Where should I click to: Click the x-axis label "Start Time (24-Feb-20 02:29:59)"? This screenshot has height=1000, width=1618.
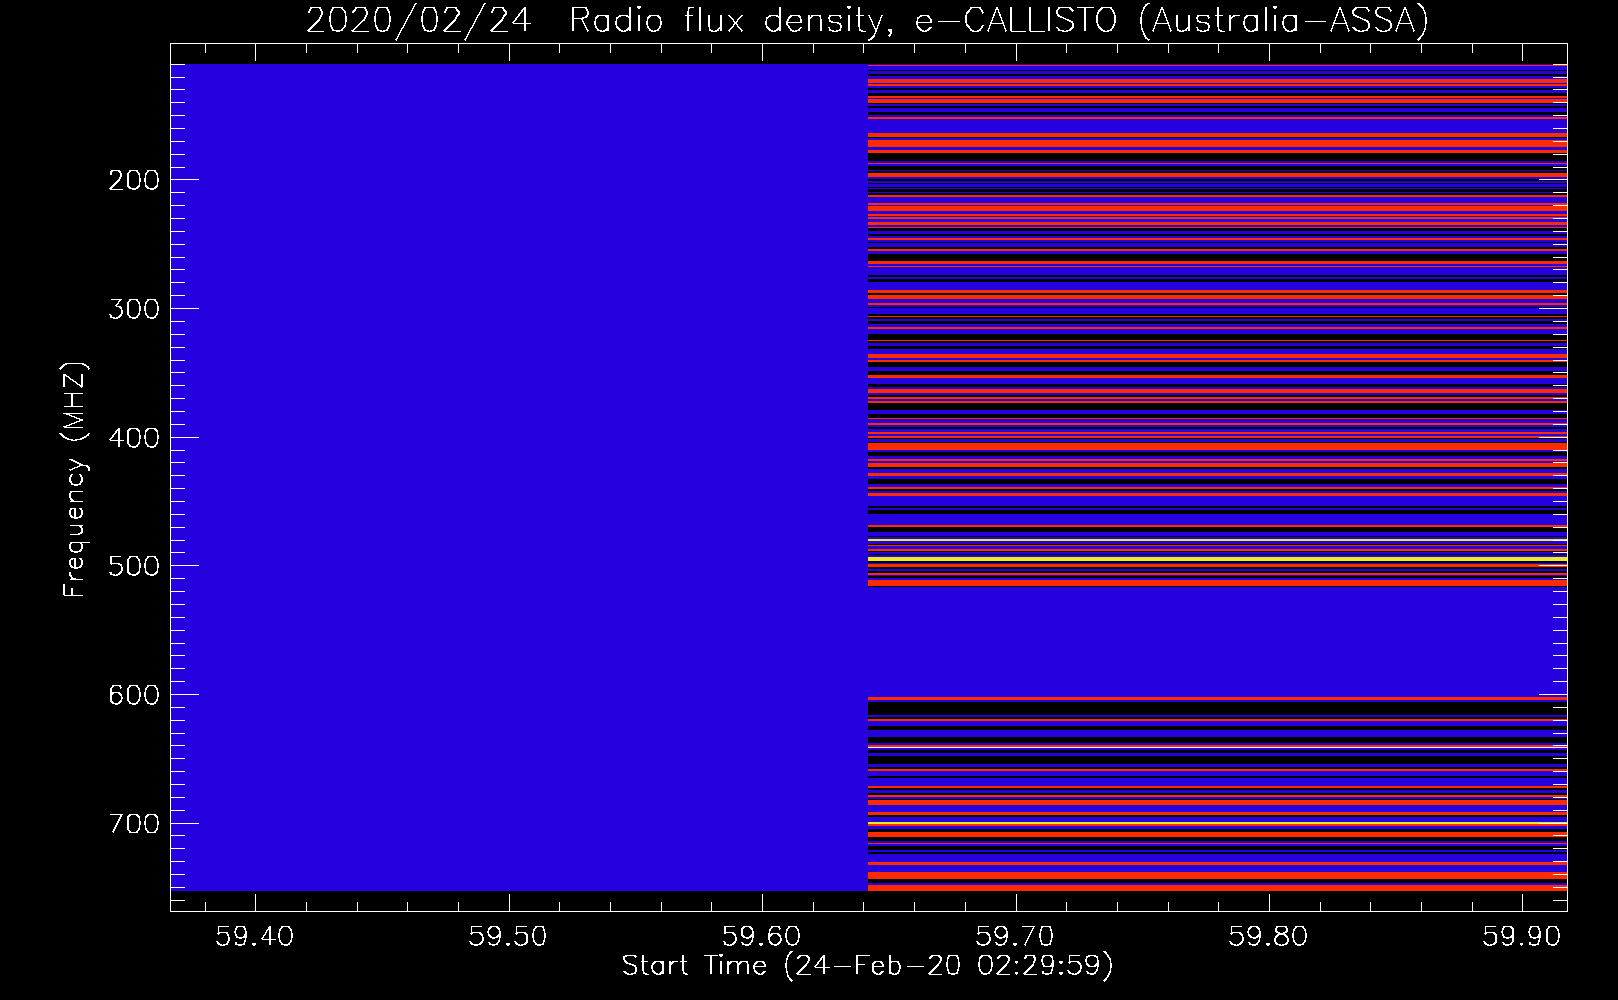pos(867,966)
